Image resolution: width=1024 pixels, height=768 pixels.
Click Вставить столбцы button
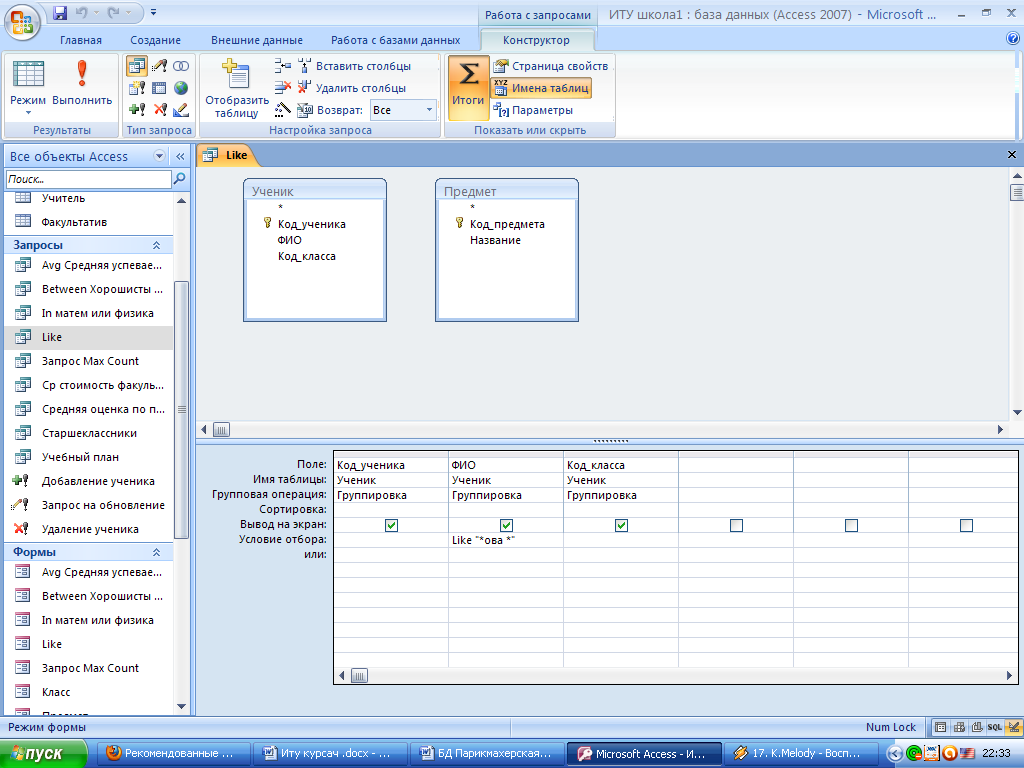tap(355, 66)
